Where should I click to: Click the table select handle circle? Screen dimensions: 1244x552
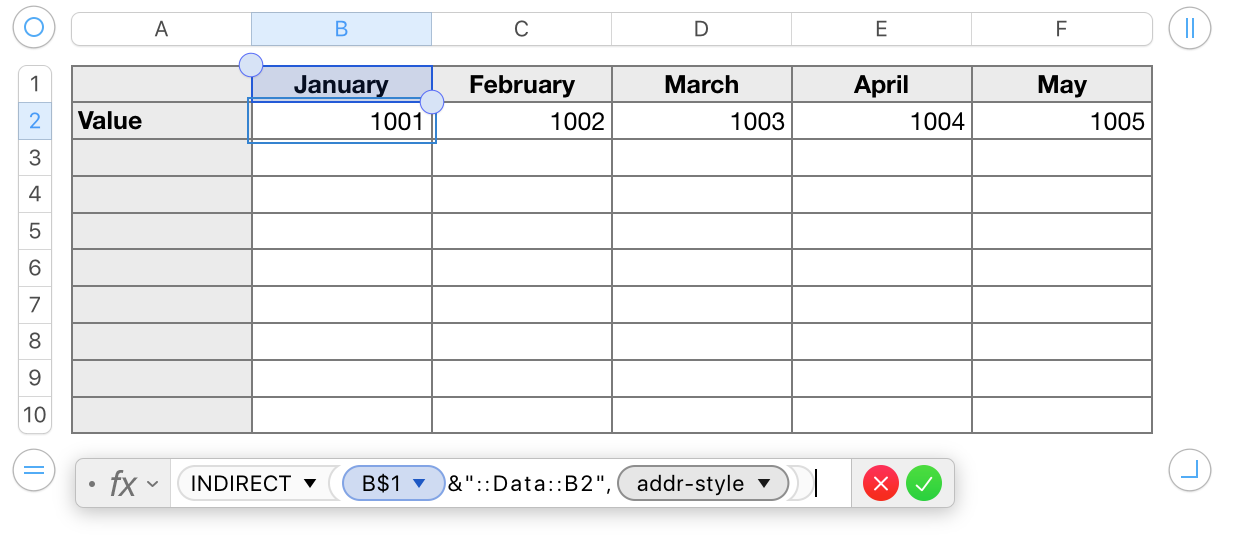click(34, 28)
